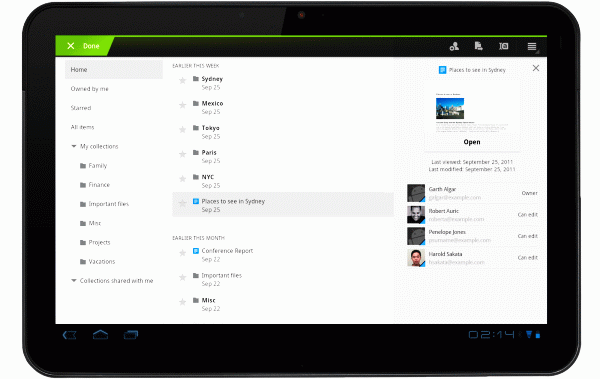Toggle star on Conference Report

[x=183, y=253]
